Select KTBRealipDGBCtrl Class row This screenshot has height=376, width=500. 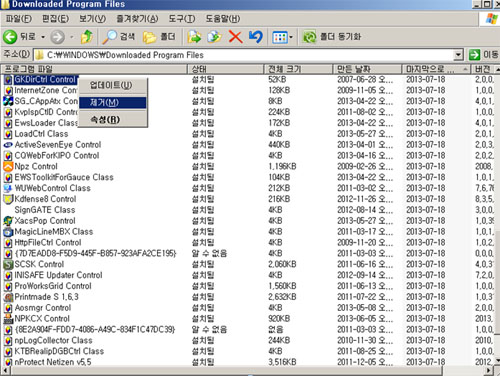point(248,351)
